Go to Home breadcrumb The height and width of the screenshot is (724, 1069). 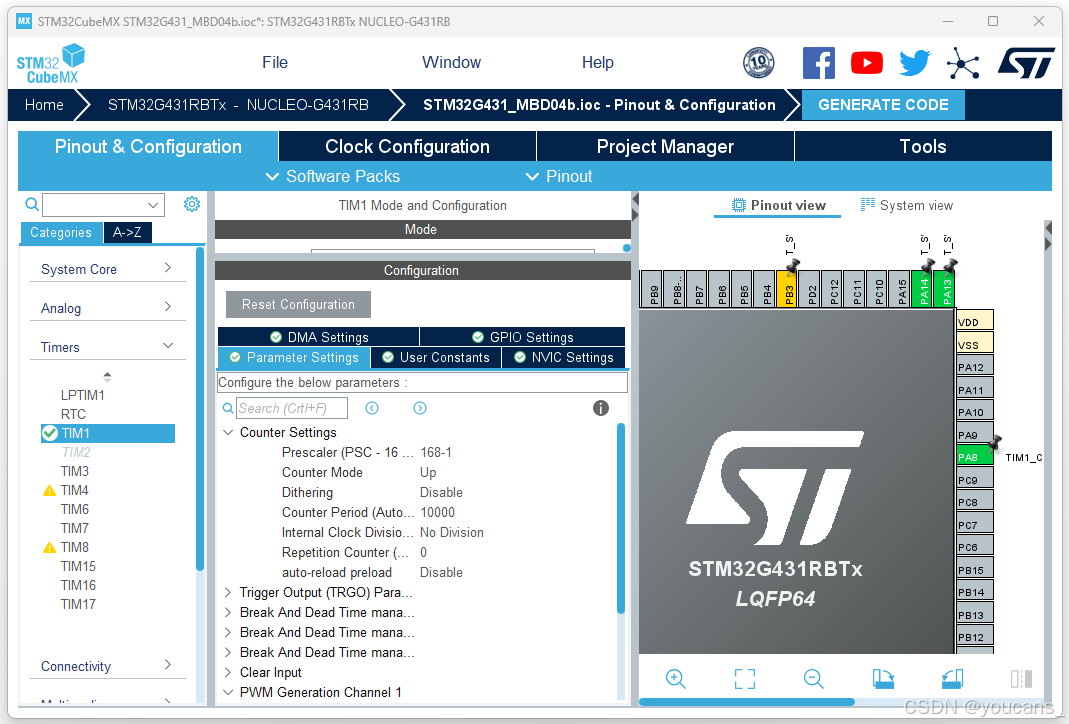pyautogui.click(x=44, y=104)
